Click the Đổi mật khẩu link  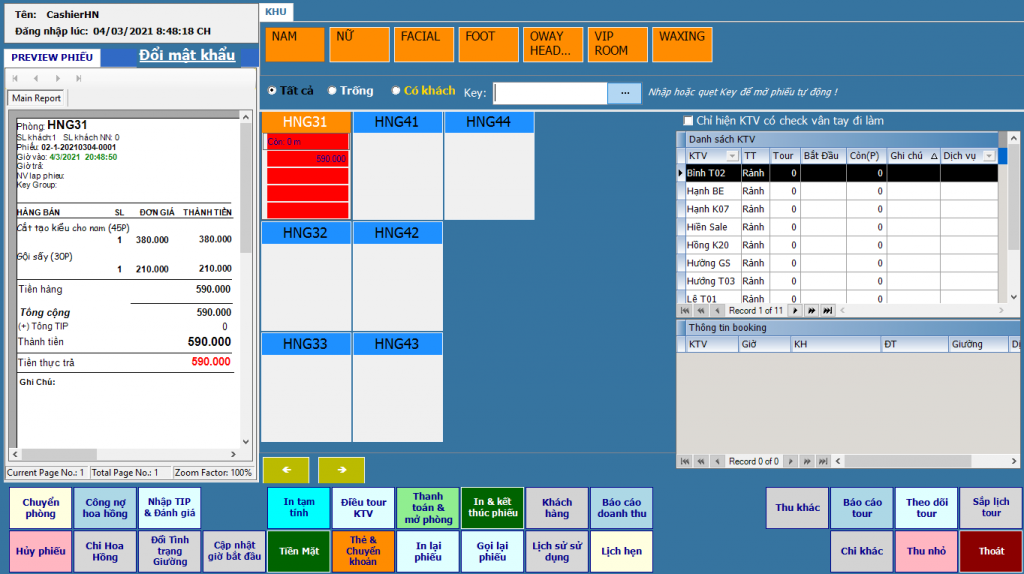[187, 55]
